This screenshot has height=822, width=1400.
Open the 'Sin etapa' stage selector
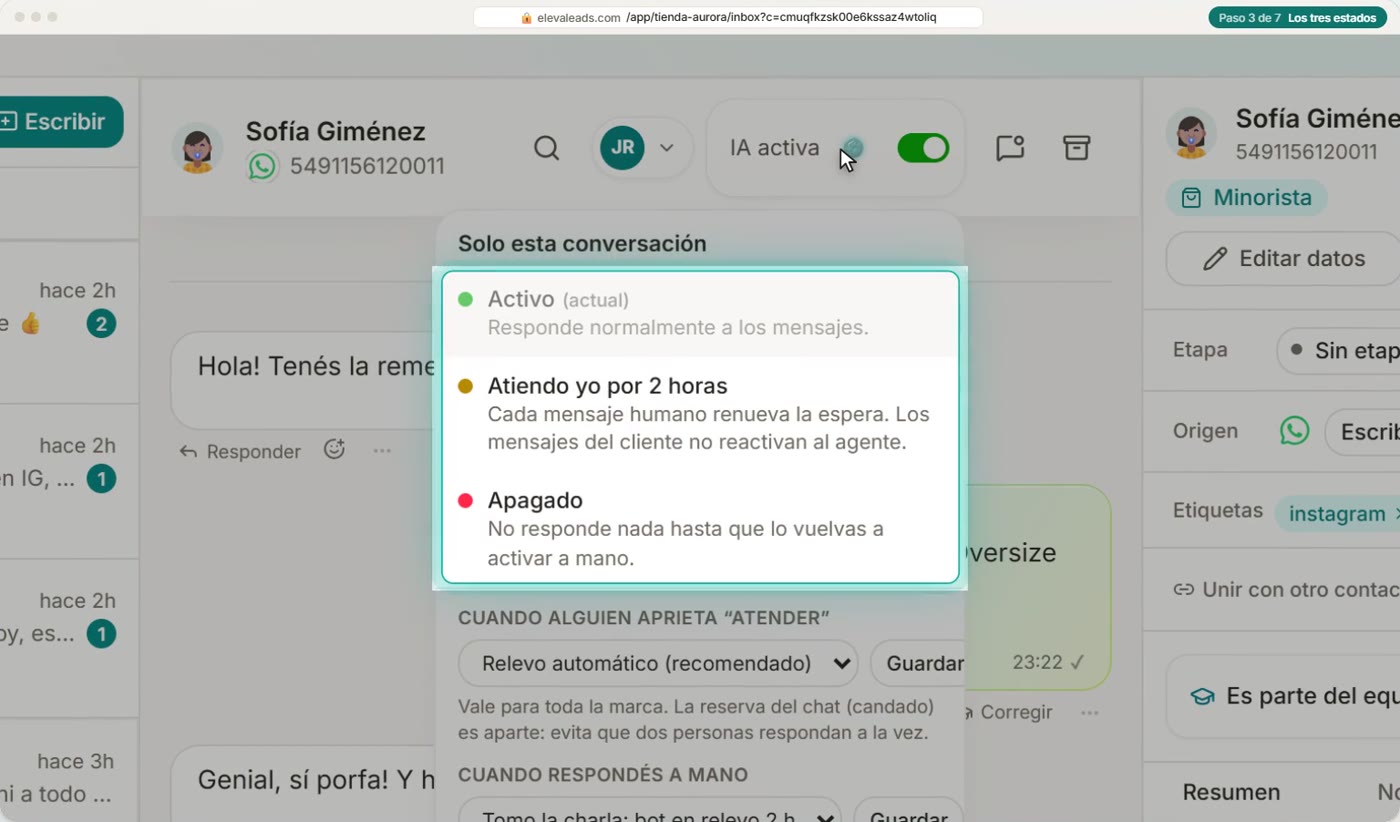pyautogui.click(x=1338, y=351)
